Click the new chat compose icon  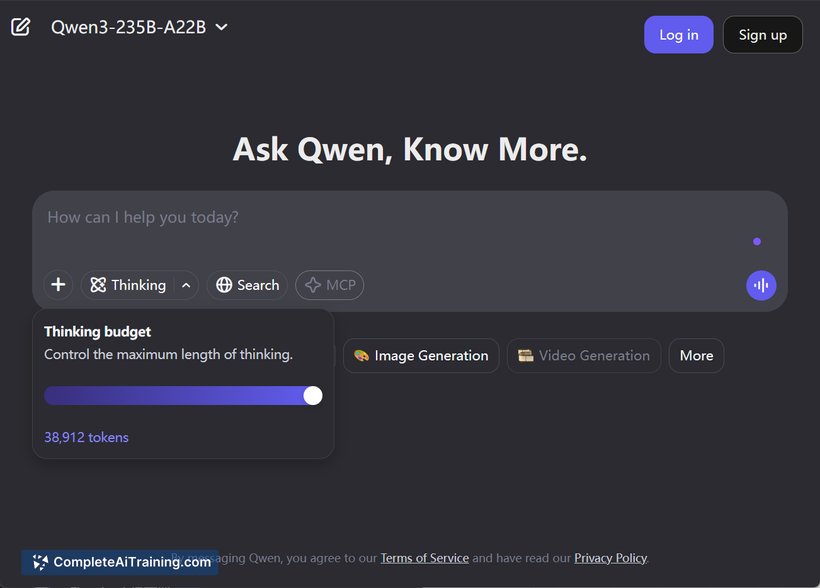pyautogui.click(x=20, y=27)
